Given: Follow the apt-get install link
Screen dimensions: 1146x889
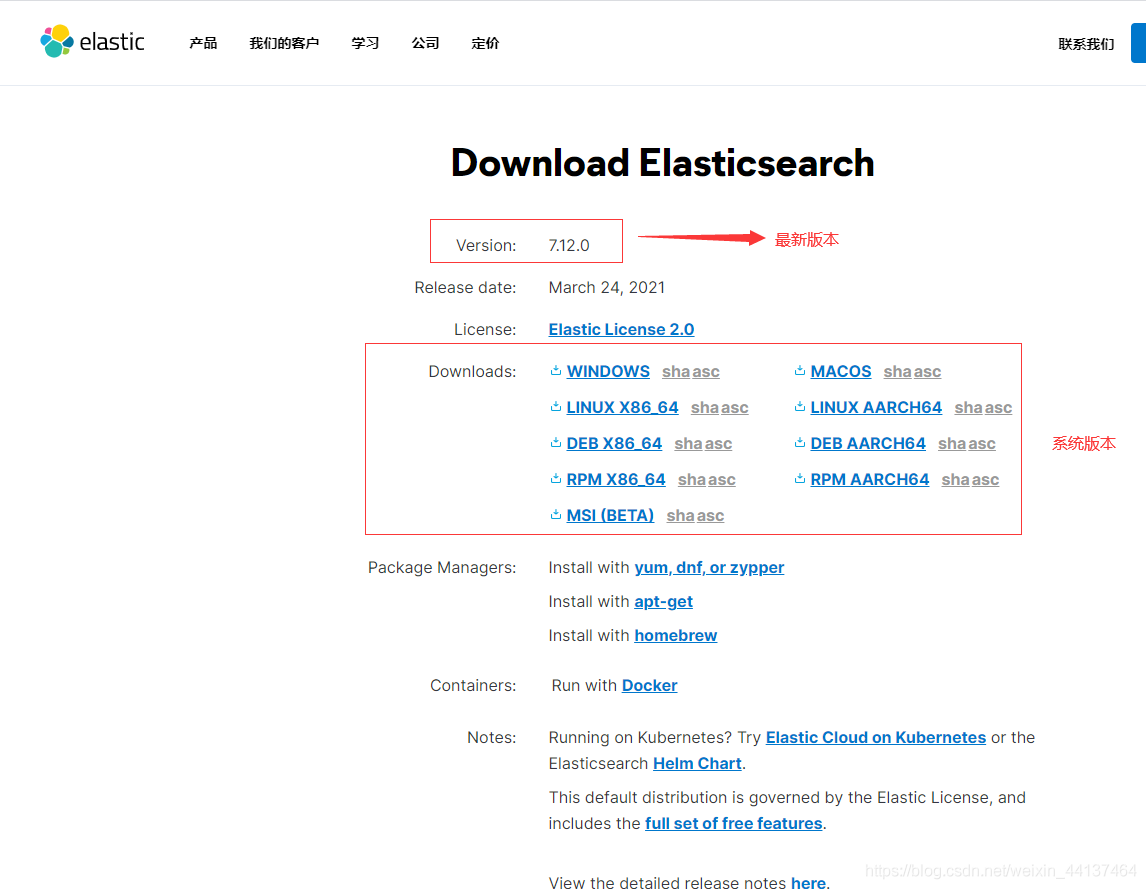Looking at the screenshot, I should click(664, 602).
